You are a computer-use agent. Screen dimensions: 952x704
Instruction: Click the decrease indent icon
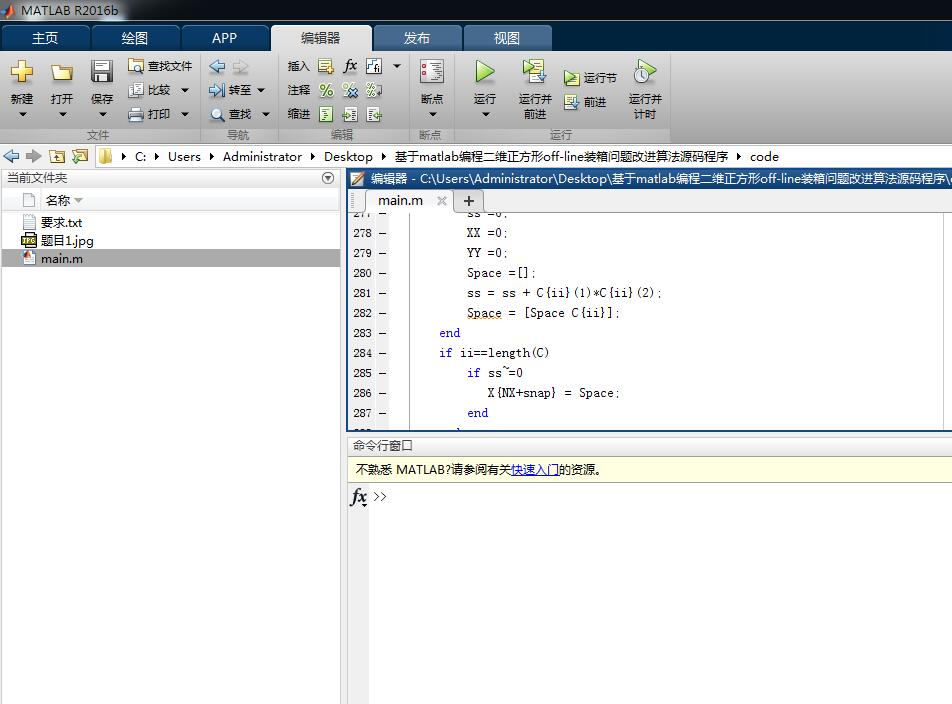click(x=374, y=114)
